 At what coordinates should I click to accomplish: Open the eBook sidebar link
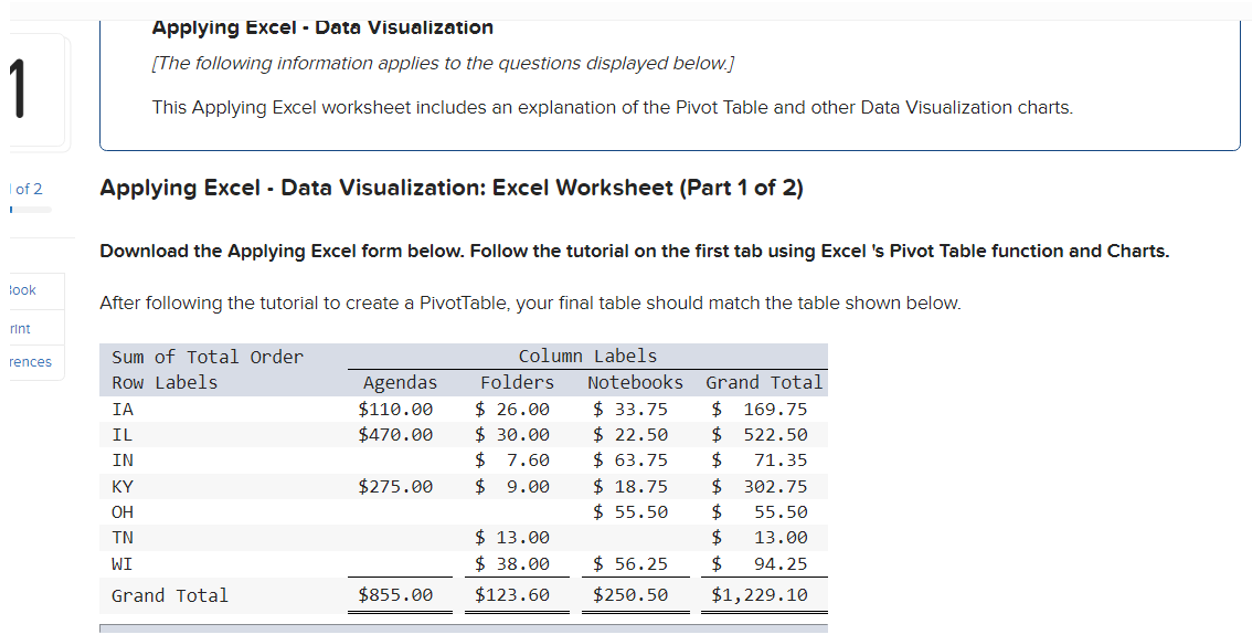click(21, 290)
